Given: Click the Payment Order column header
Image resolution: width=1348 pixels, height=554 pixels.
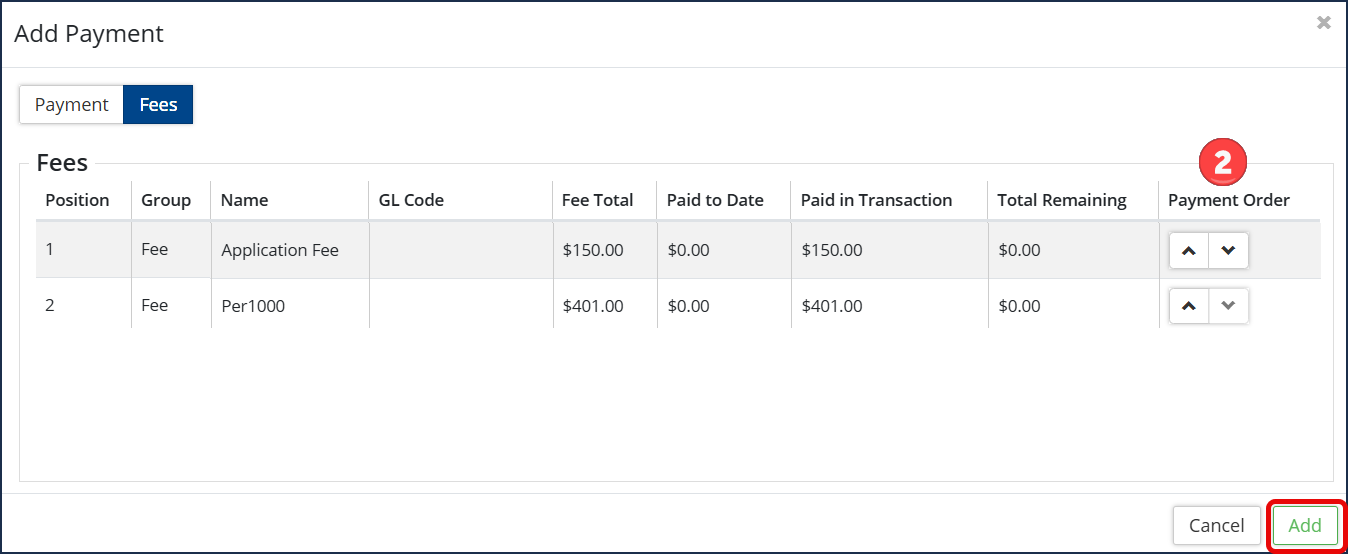Looking at the screenshot, I should click(x=1229, y=200).
